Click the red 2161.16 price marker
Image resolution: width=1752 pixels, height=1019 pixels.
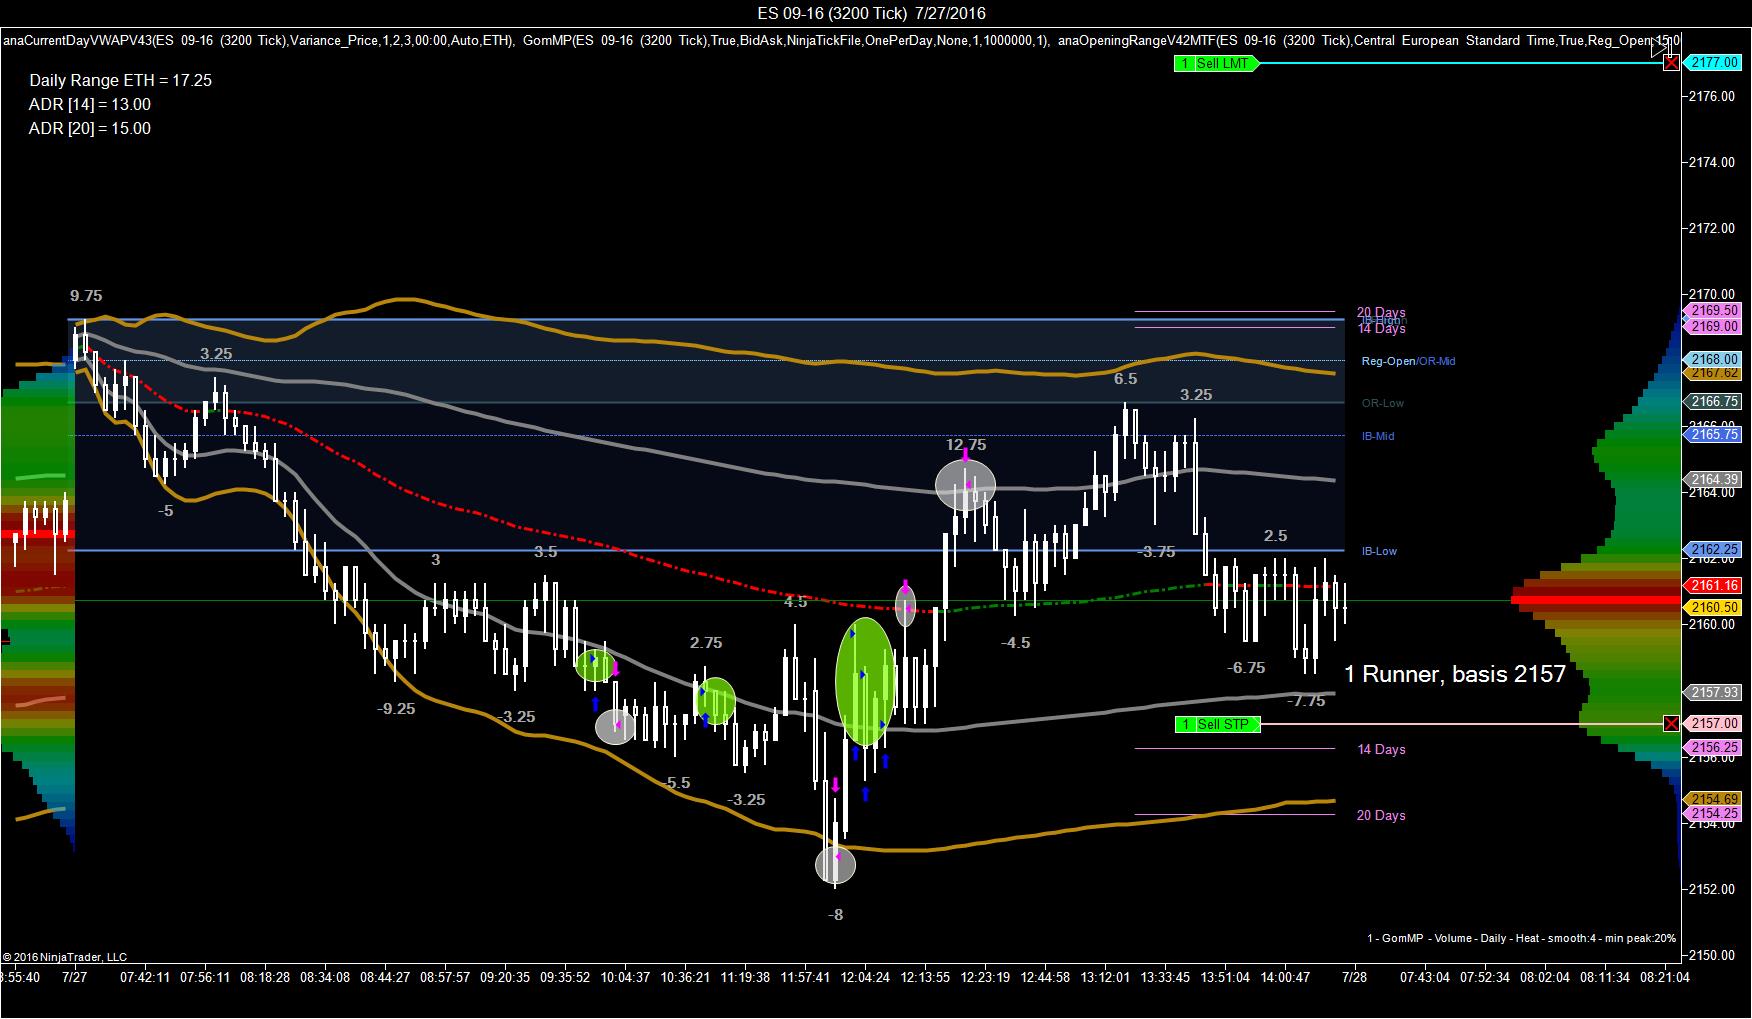click(x=1713, y=585)
